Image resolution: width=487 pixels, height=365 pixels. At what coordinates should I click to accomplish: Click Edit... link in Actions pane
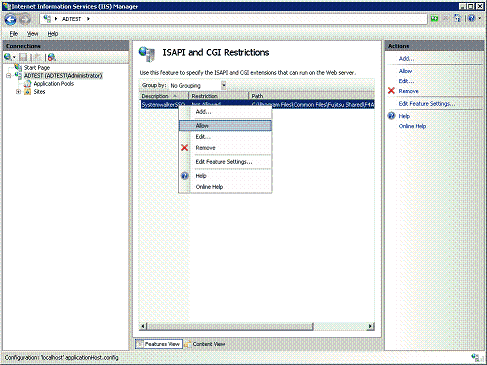pos(406,81)
